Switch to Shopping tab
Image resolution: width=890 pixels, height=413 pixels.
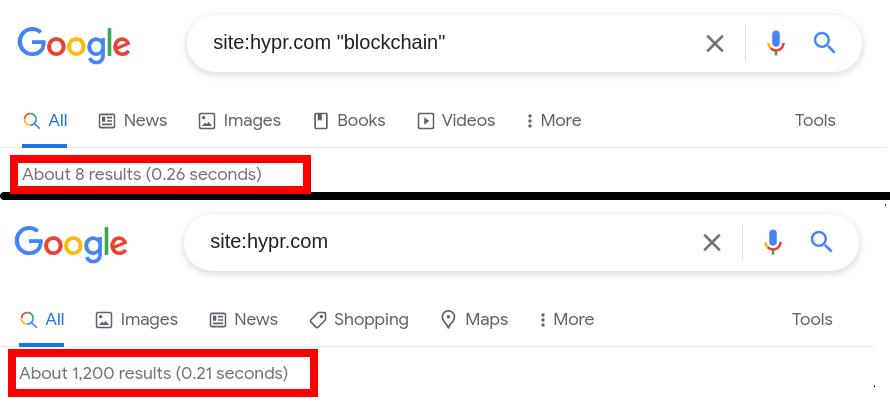[x=359, y=320]
